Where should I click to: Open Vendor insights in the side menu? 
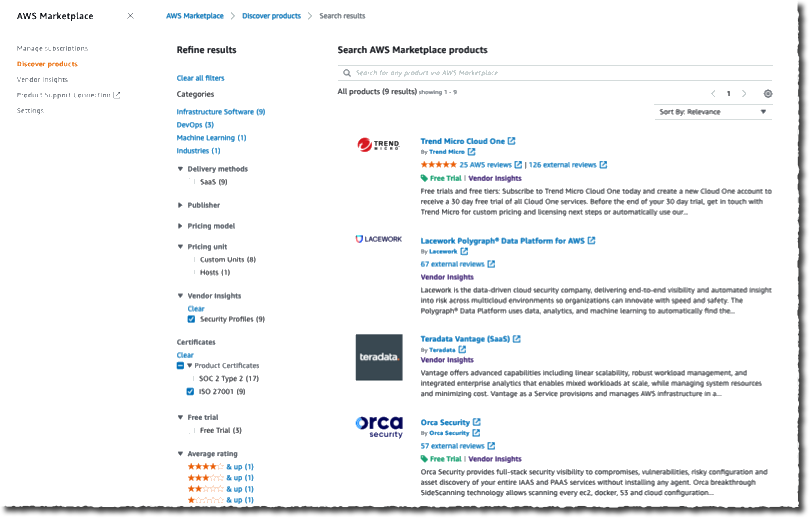tap(42, 80)
